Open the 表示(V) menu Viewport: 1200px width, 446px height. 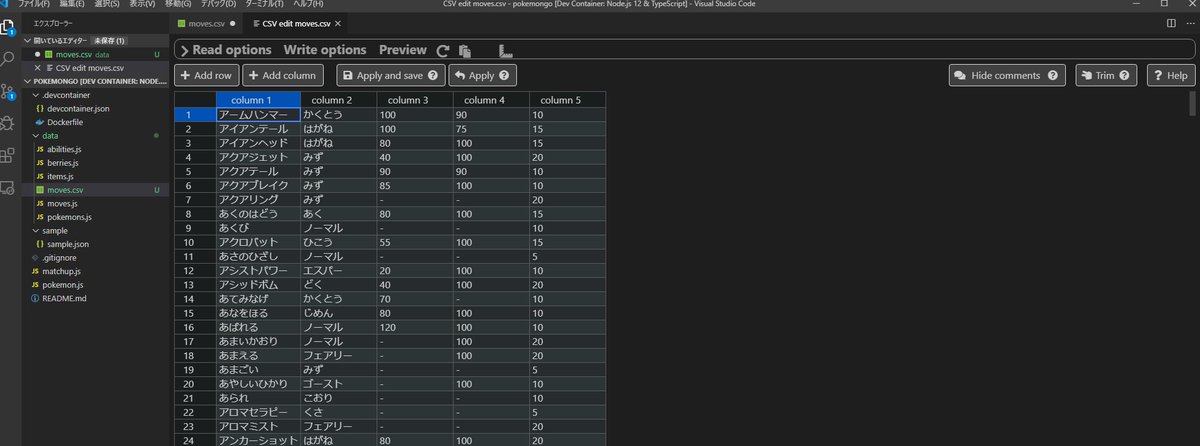[142, 4]
